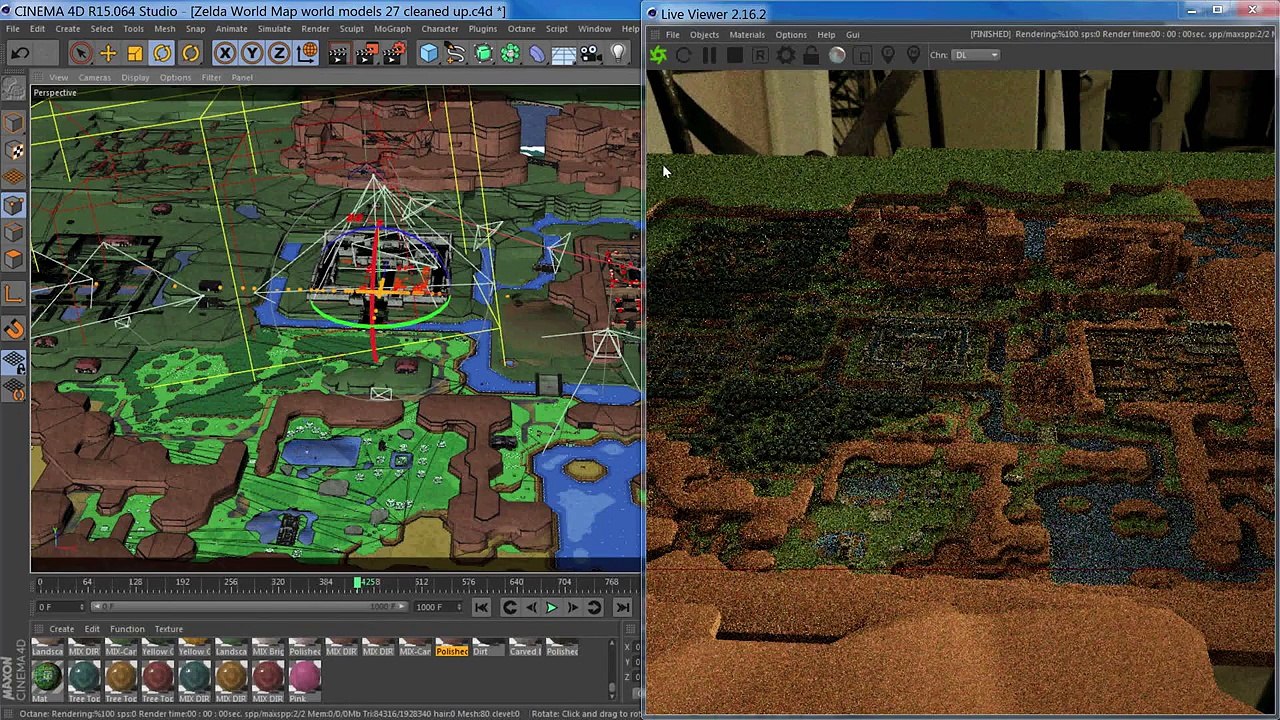
Task: Click the floor environment icon
Action: [564, 54]
